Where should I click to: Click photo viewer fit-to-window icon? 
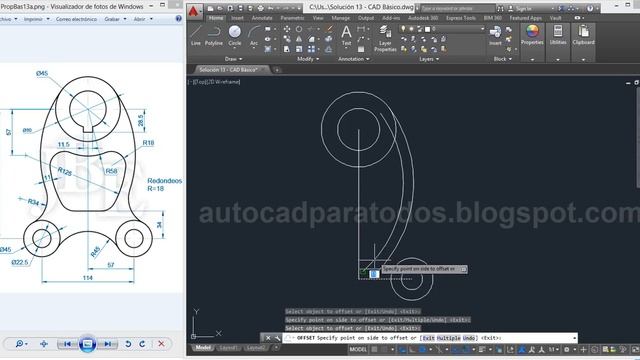(44, 344)
